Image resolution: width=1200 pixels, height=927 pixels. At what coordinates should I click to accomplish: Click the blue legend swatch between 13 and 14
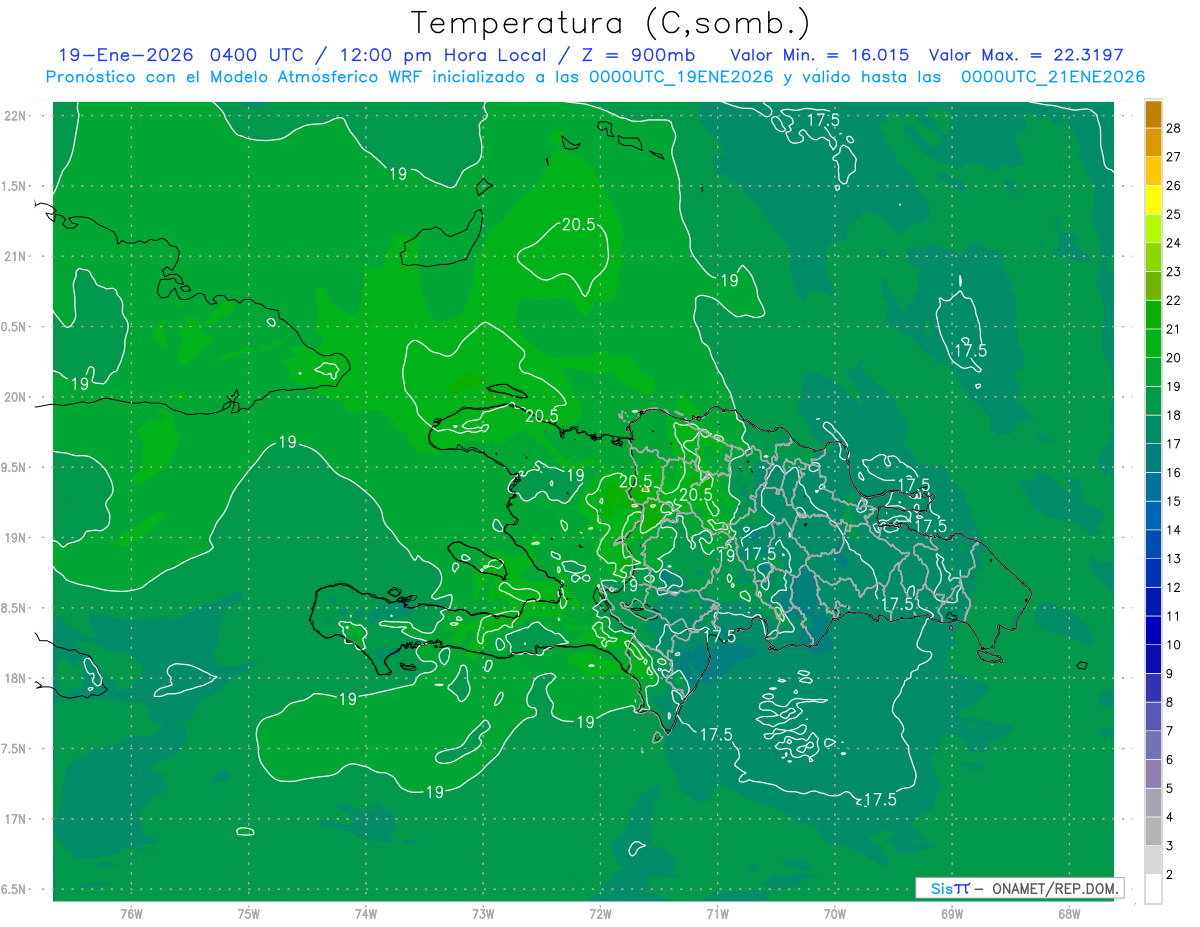pos(1153,545)
